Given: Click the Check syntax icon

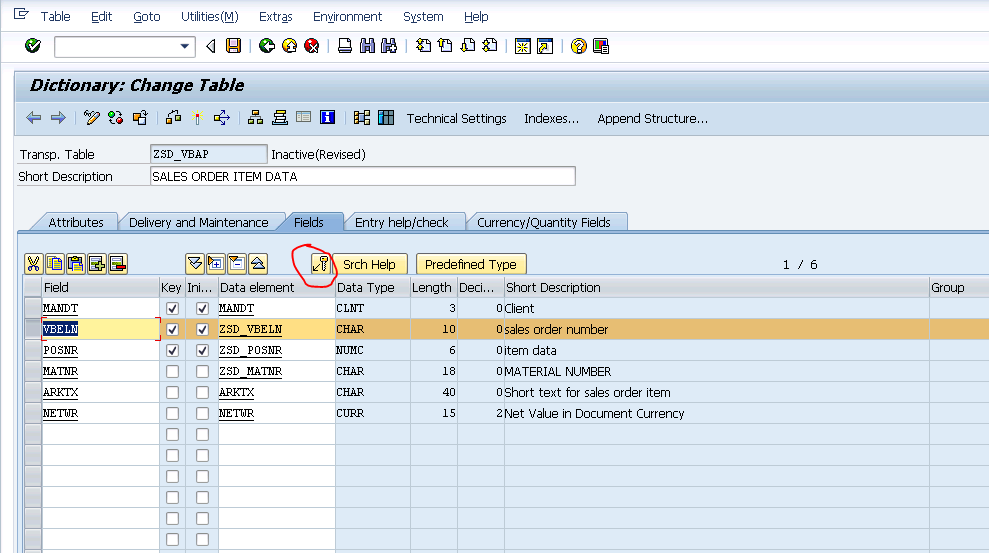Looking at the screenshot, I should pos(173,118).
